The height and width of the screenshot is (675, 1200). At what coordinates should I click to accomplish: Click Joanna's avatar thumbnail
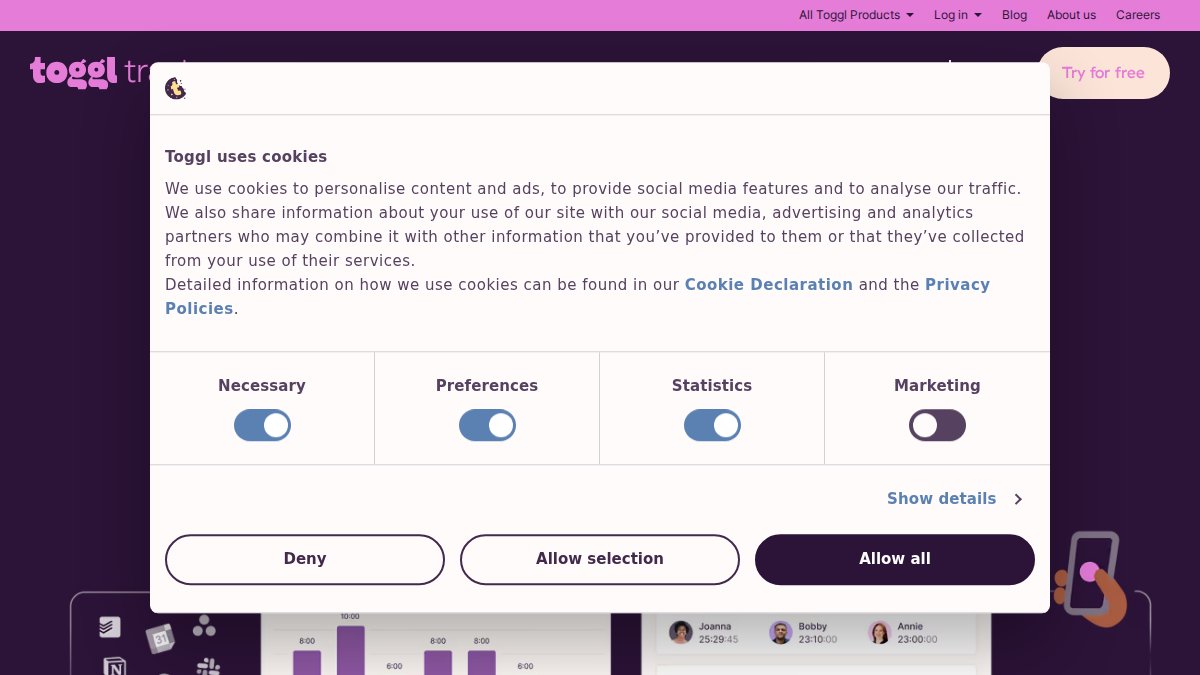click(681, 632)
